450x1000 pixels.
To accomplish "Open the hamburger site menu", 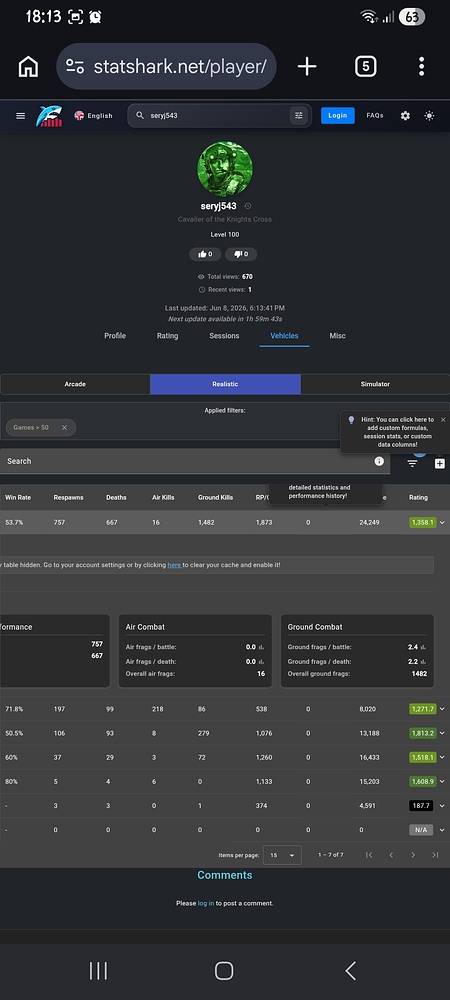I will coord(20,115).
